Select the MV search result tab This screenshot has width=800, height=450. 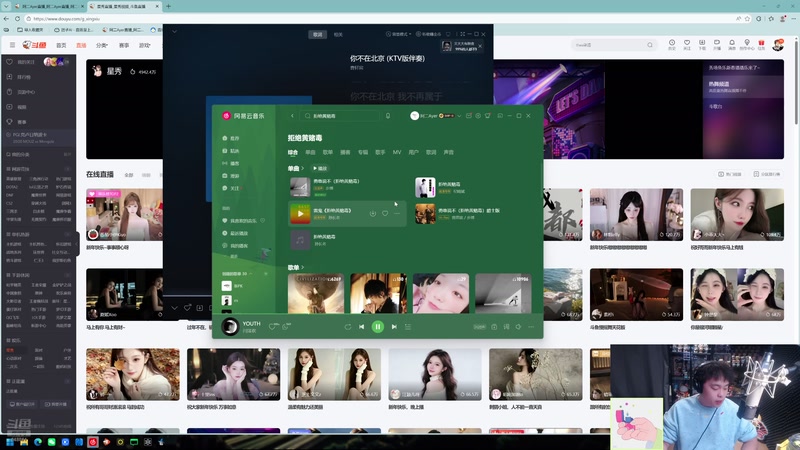pos(397,152)
